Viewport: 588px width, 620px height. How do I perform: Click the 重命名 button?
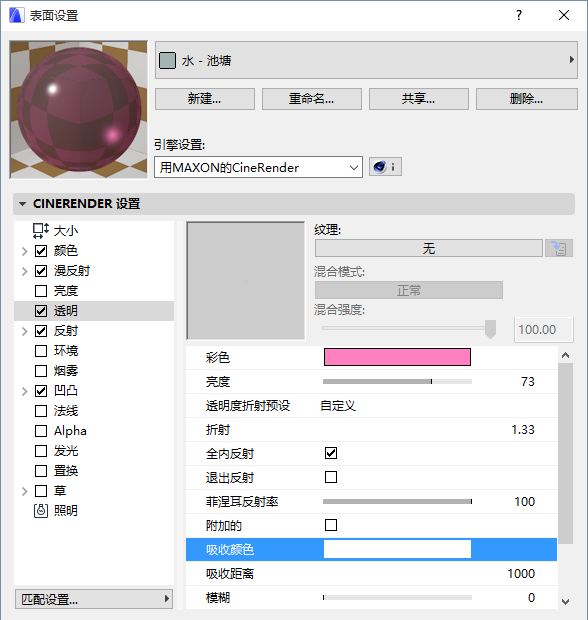(312, 99)
